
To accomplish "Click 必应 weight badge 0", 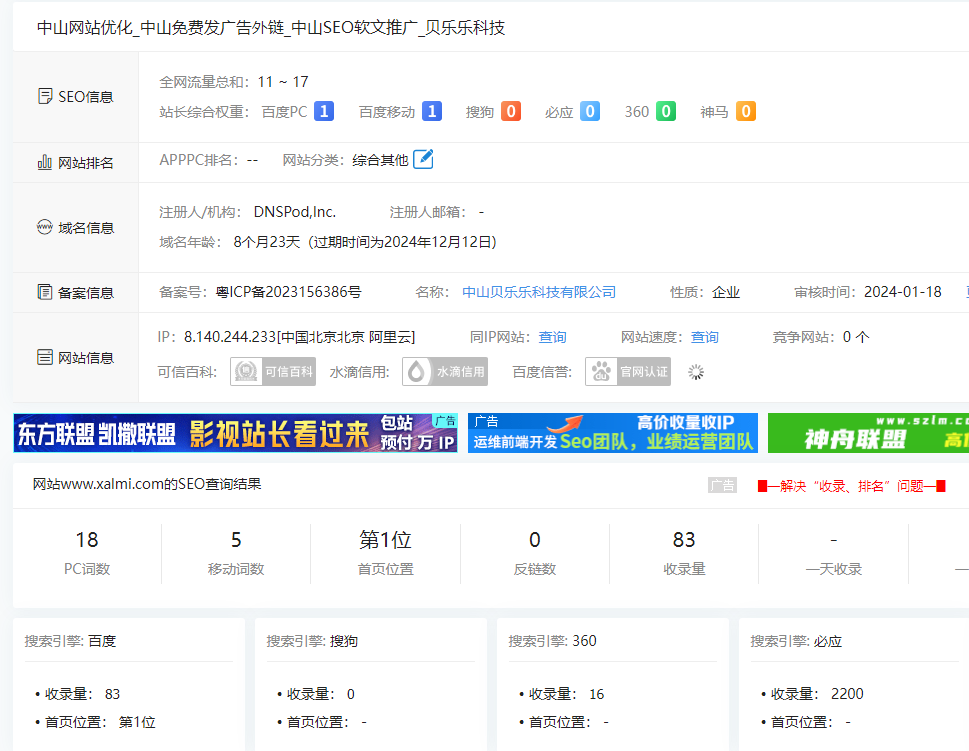I will [x=590, y=111].
